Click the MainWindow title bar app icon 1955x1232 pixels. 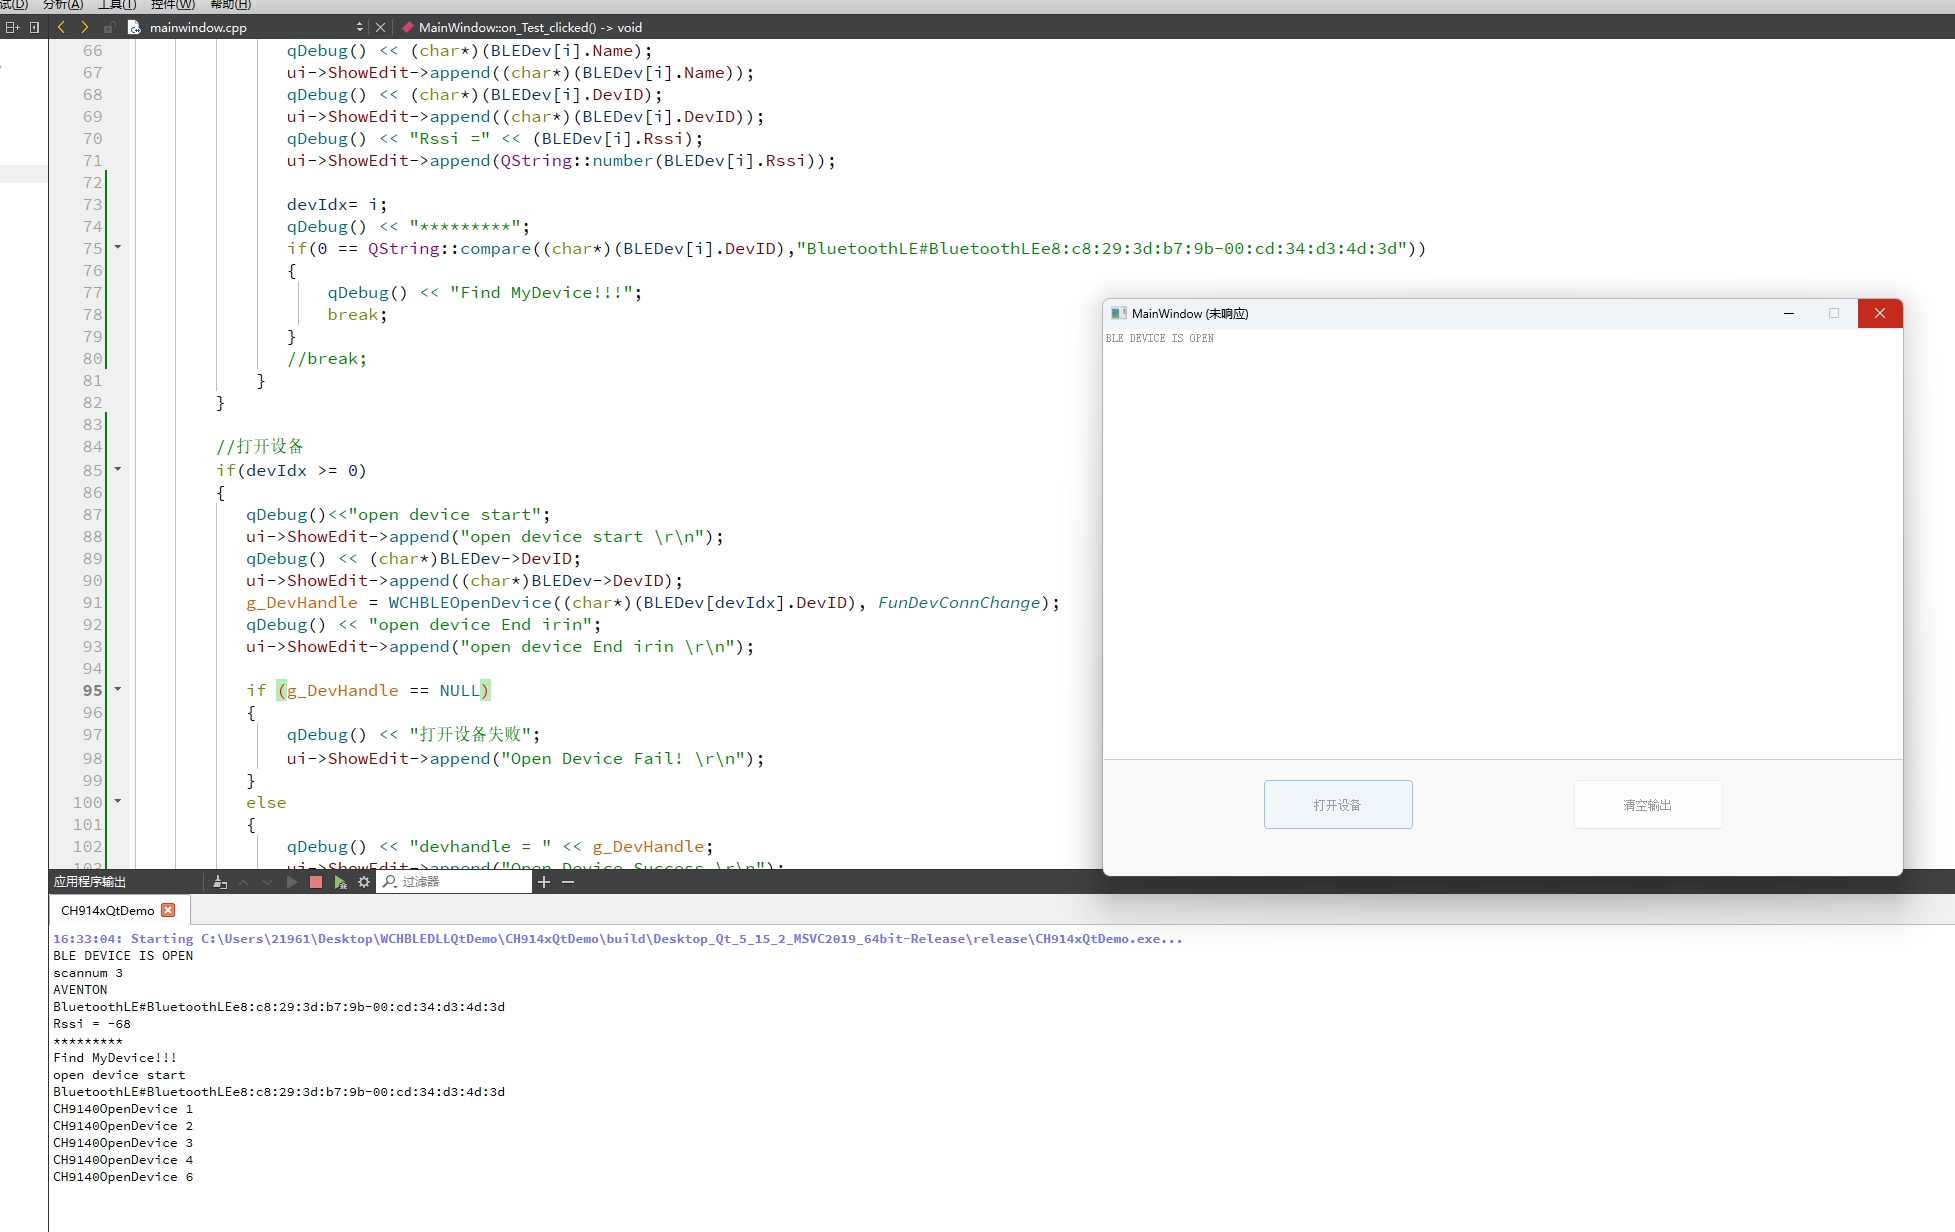pyautogui.click(x=1119, y=314)
